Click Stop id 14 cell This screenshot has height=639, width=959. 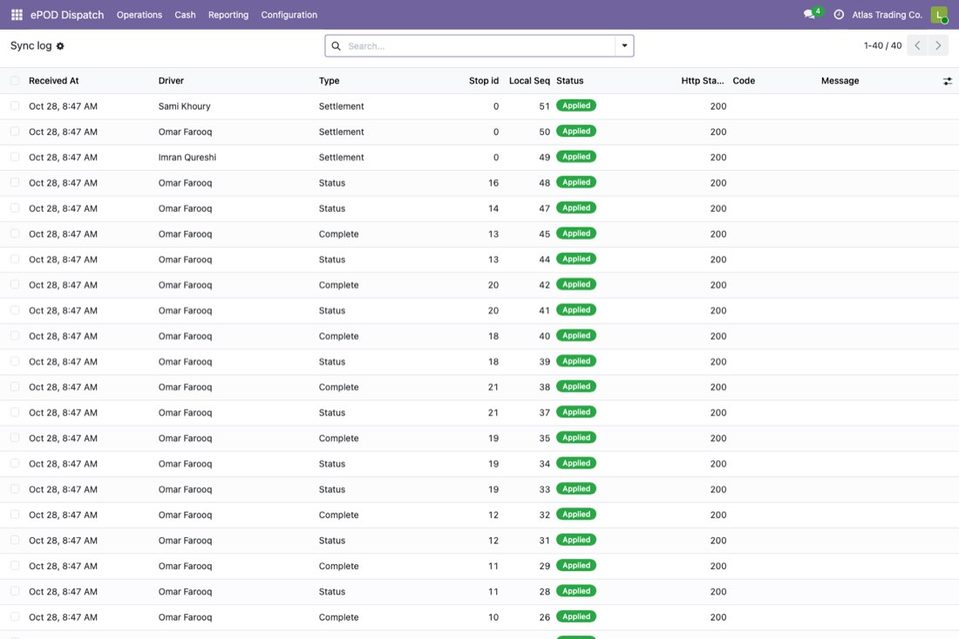pos(494,209)
